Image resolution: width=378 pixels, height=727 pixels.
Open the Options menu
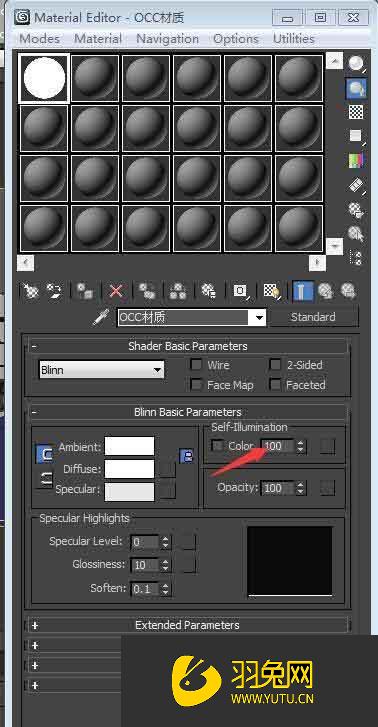click(236, 39)
